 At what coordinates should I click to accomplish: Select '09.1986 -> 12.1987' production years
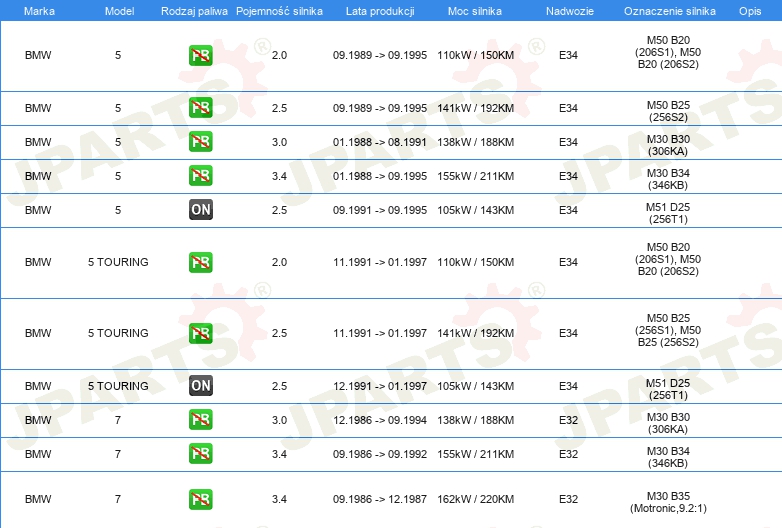[380, 499]
